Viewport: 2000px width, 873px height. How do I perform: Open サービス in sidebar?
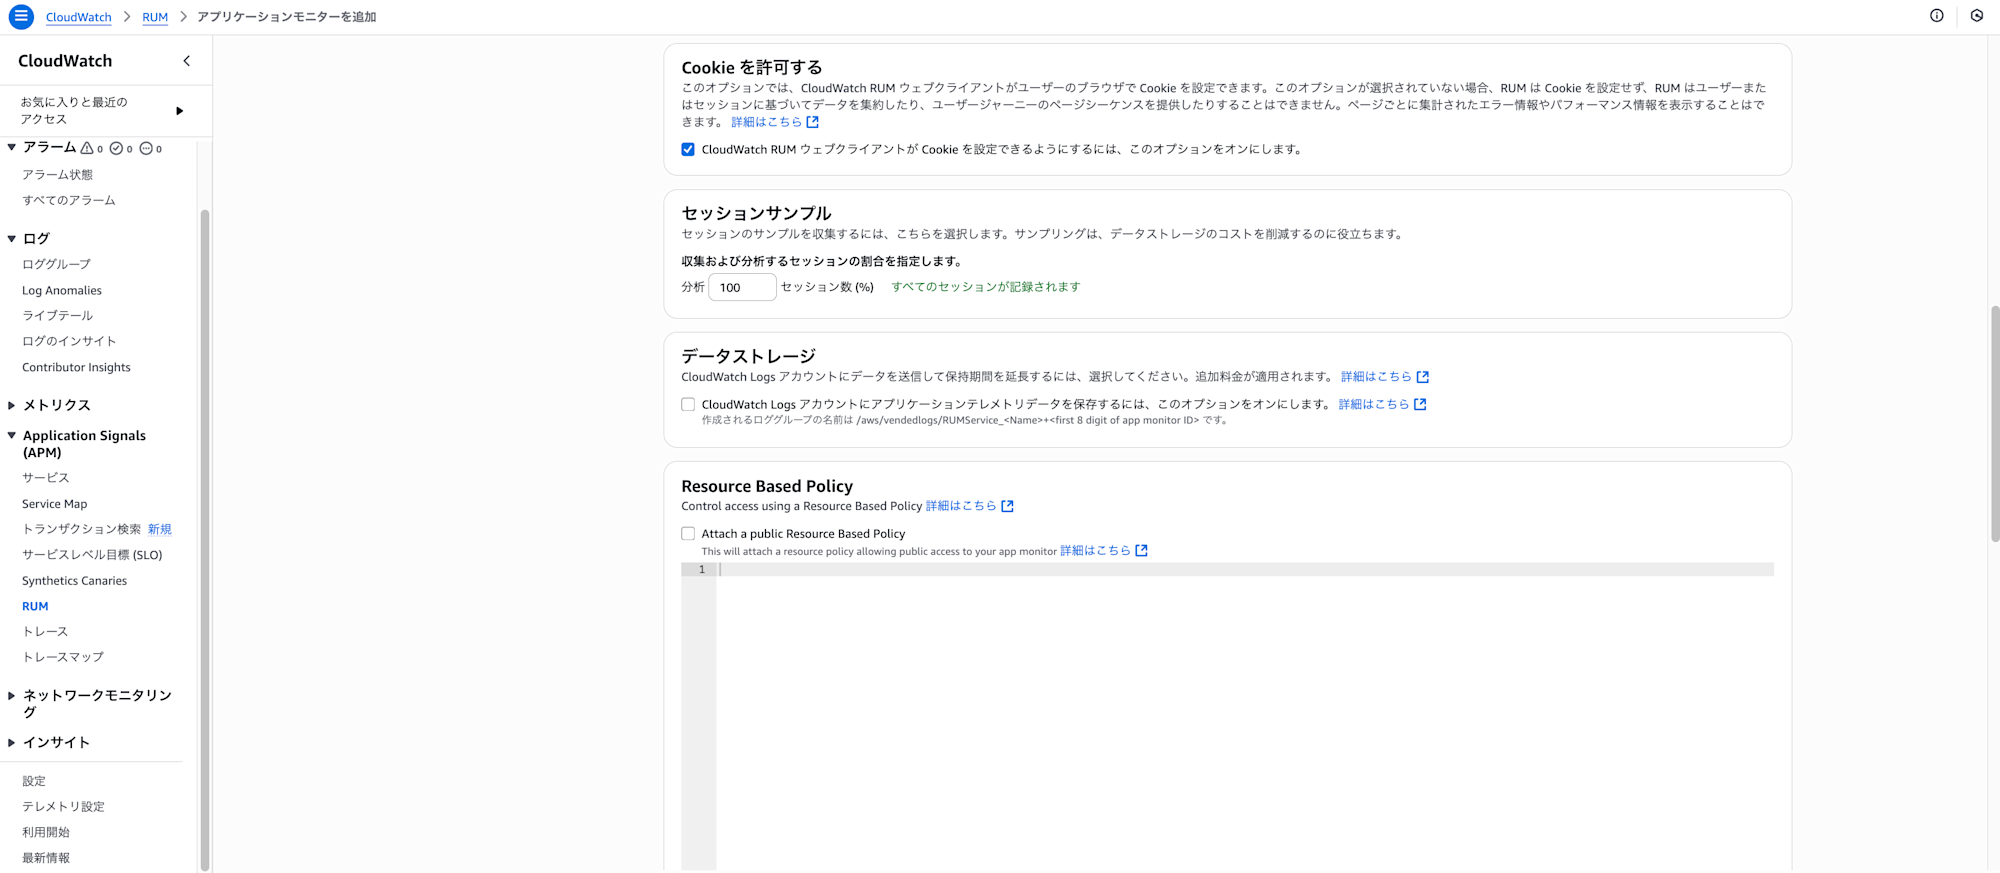46,478
